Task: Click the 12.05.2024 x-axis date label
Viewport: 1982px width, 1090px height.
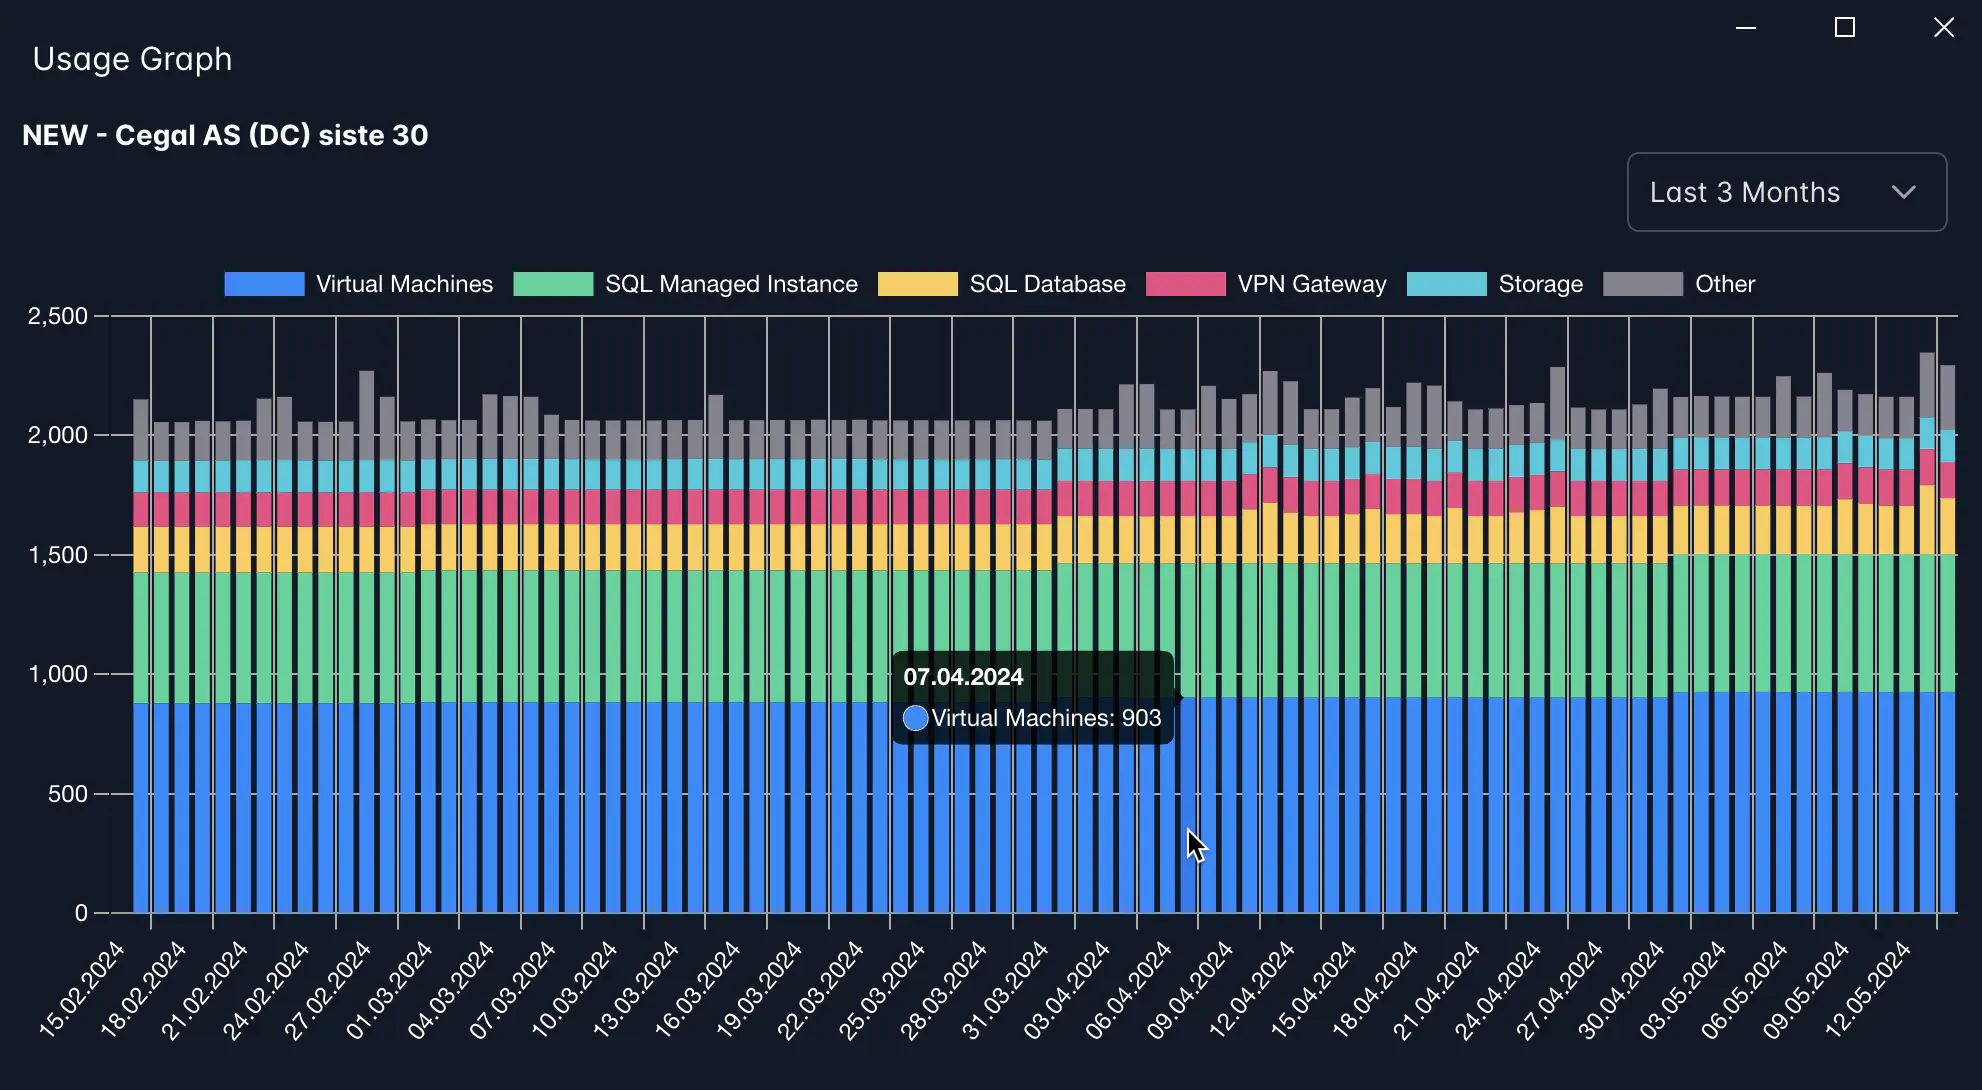Action: click(x=1868, y=990)
